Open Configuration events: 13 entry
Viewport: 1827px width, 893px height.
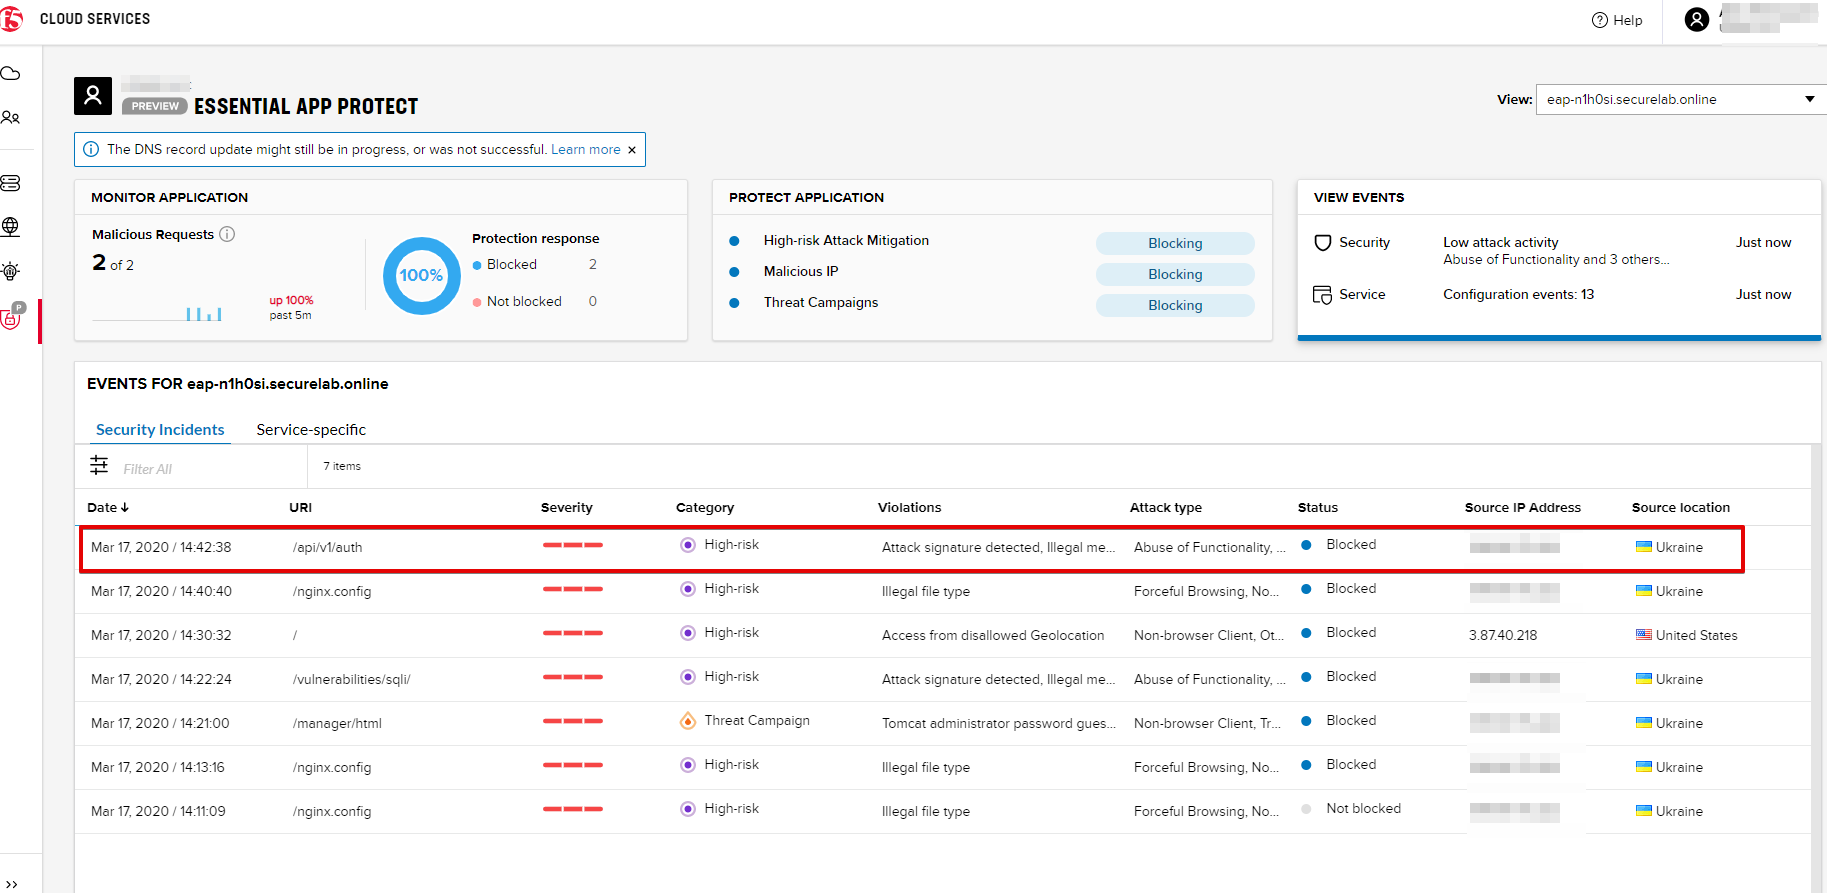point(1519,295)
